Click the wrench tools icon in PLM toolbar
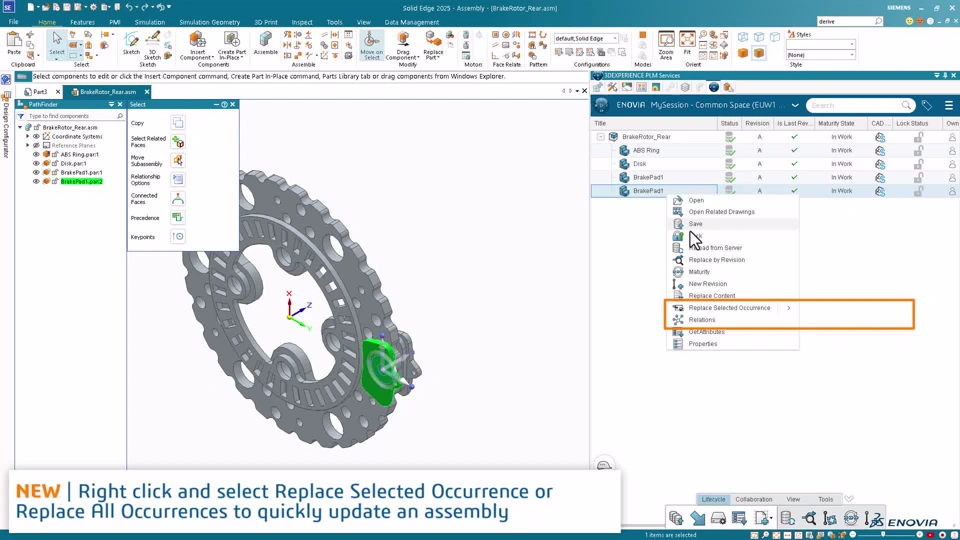 (x=612, y=88)
